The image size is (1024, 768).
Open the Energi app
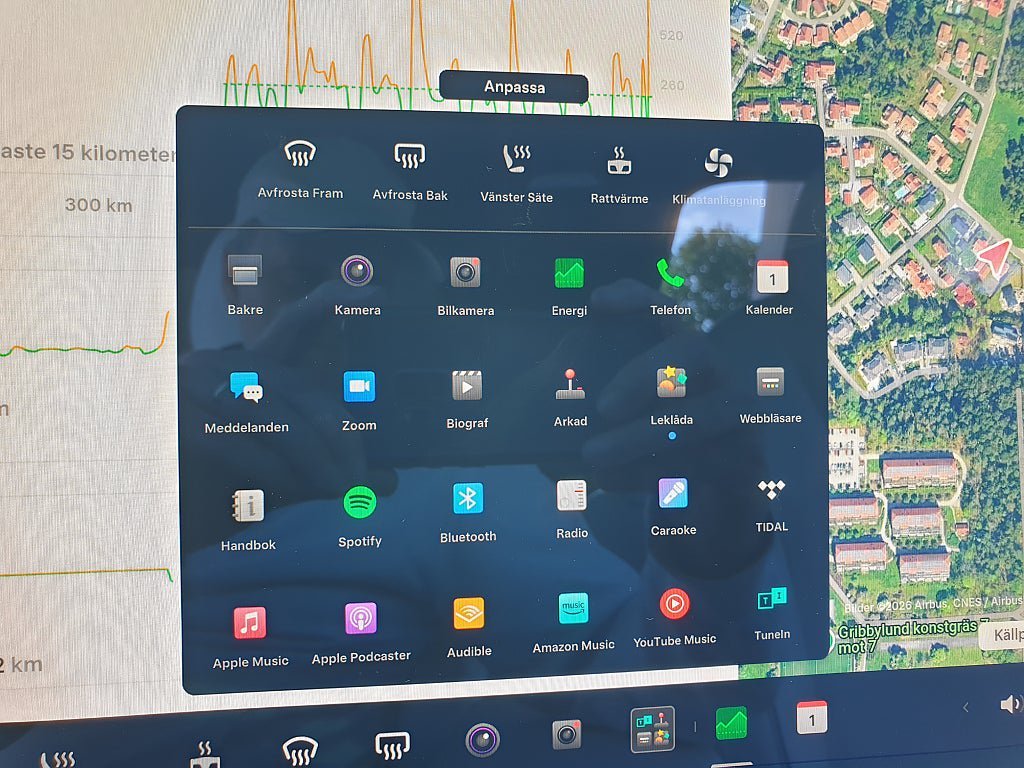click(569, 273)
